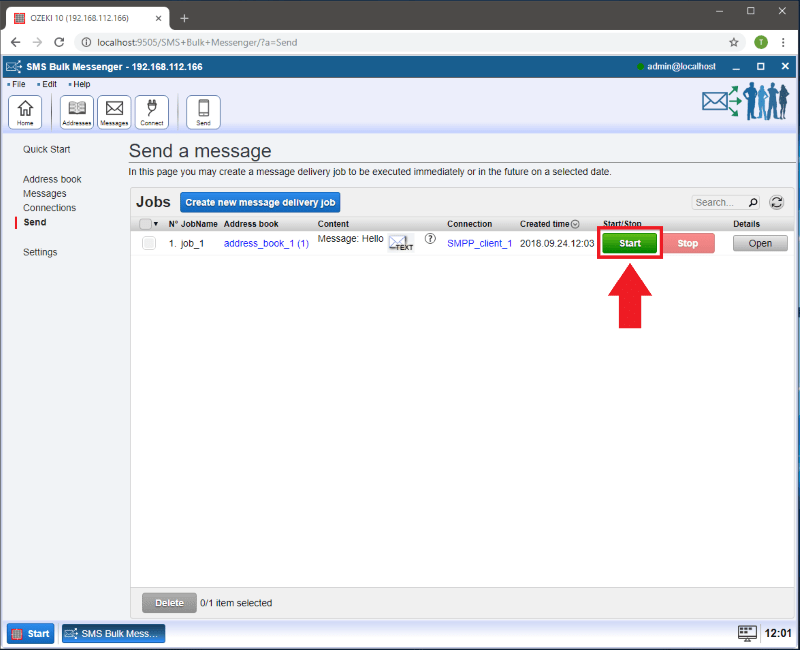The height and width of the screenshot is (650, 800).
Task: Click the SMS Bulk Messenger title bar envelope icon
Action: tap(14, 67)
